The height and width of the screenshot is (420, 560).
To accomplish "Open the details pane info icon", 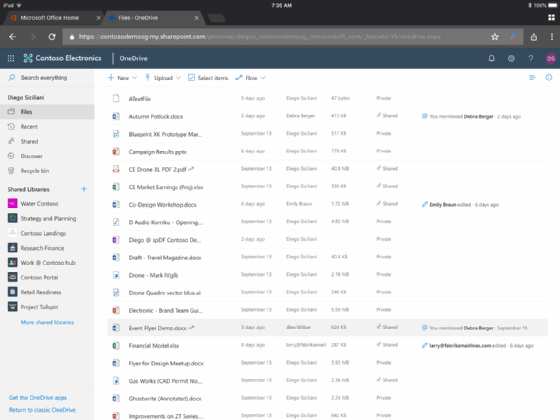I will (549, 78).
